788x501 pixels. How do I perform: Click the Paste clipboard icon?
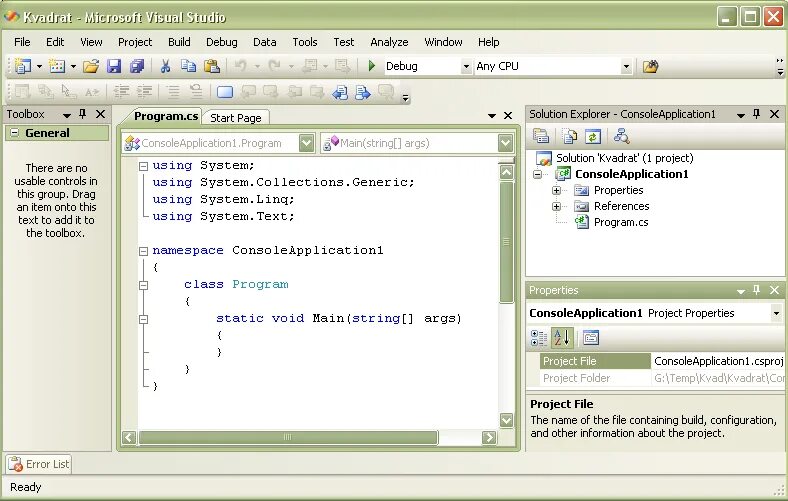pos(212,66)
